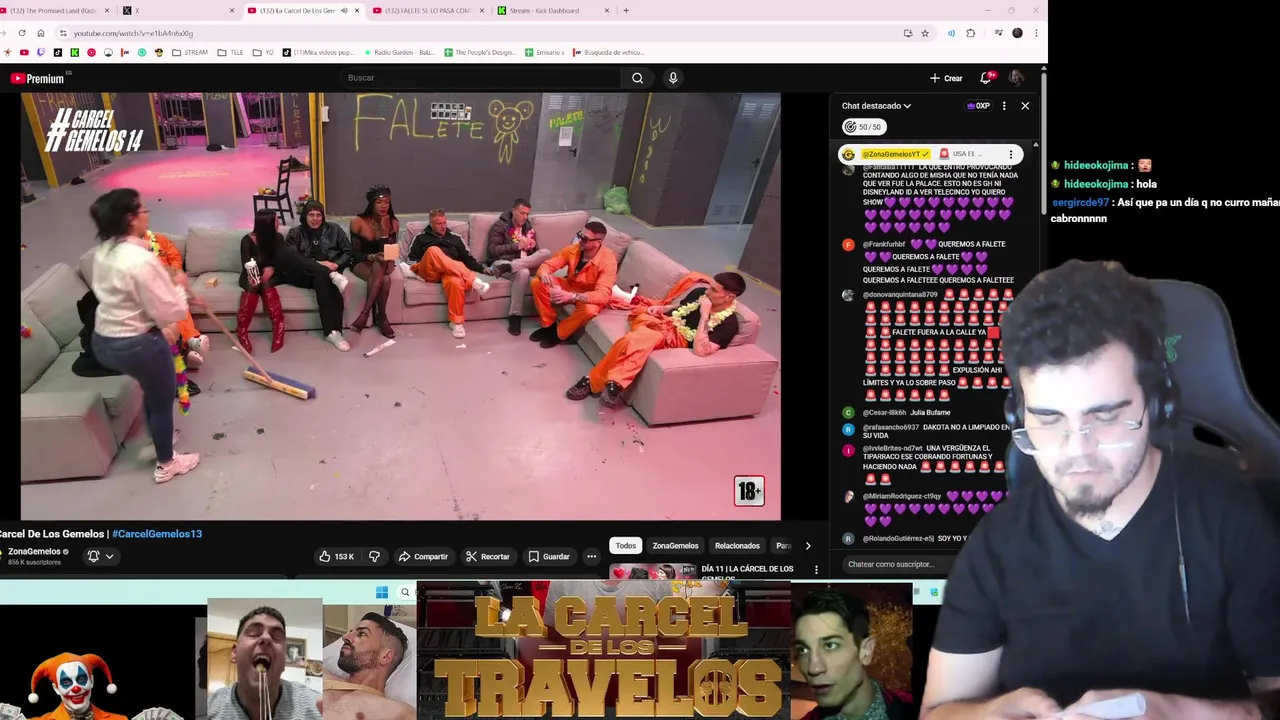Select the ZonaGemelos filter chip
This screenshot has width=1280, height=720.
coord(675,546)
